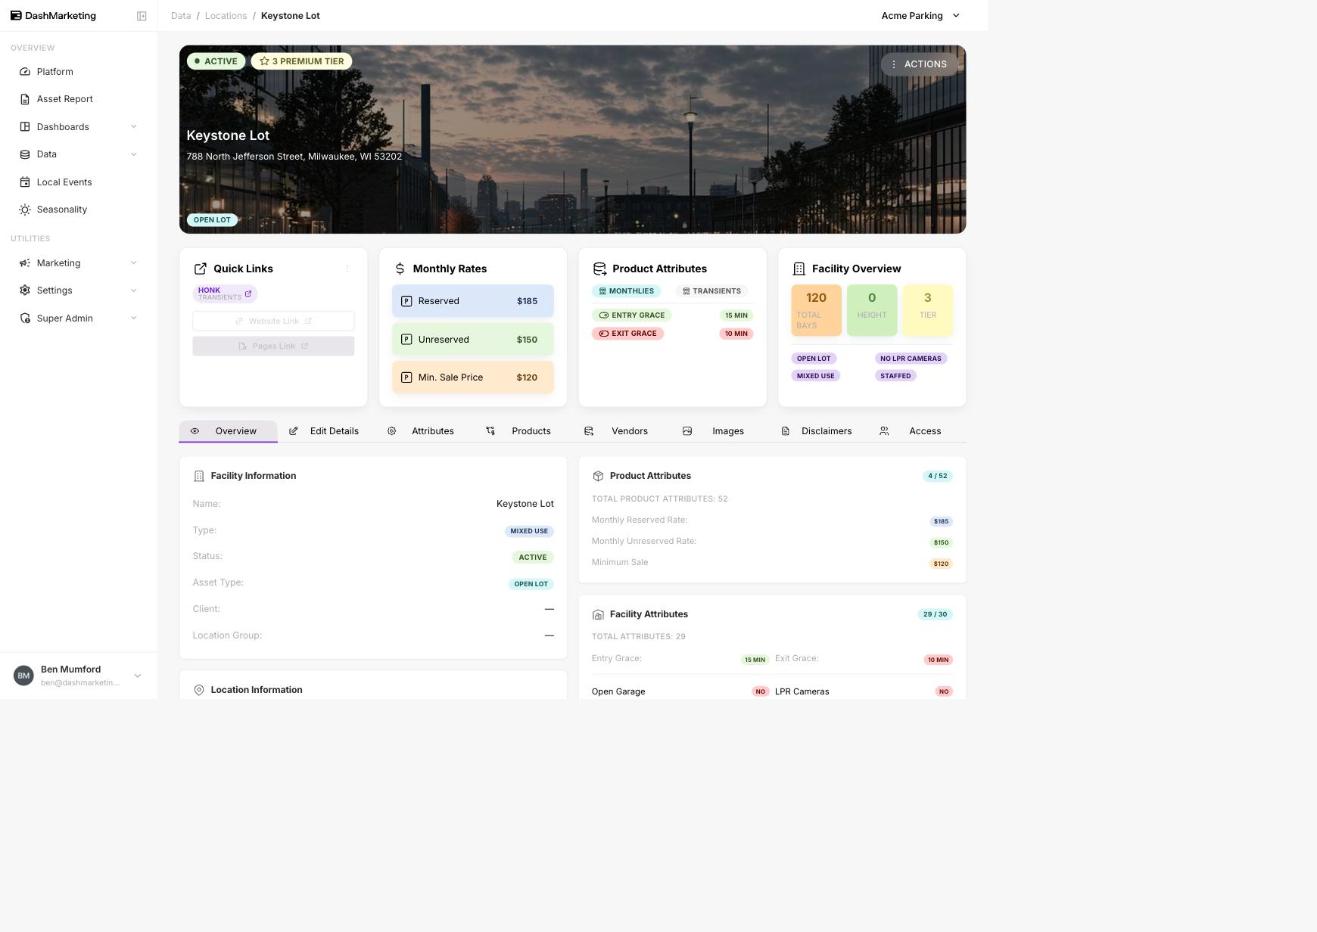
Task: Click the Marketing megaphone icon
Action: pyautogui.click(x=25, y=263)
